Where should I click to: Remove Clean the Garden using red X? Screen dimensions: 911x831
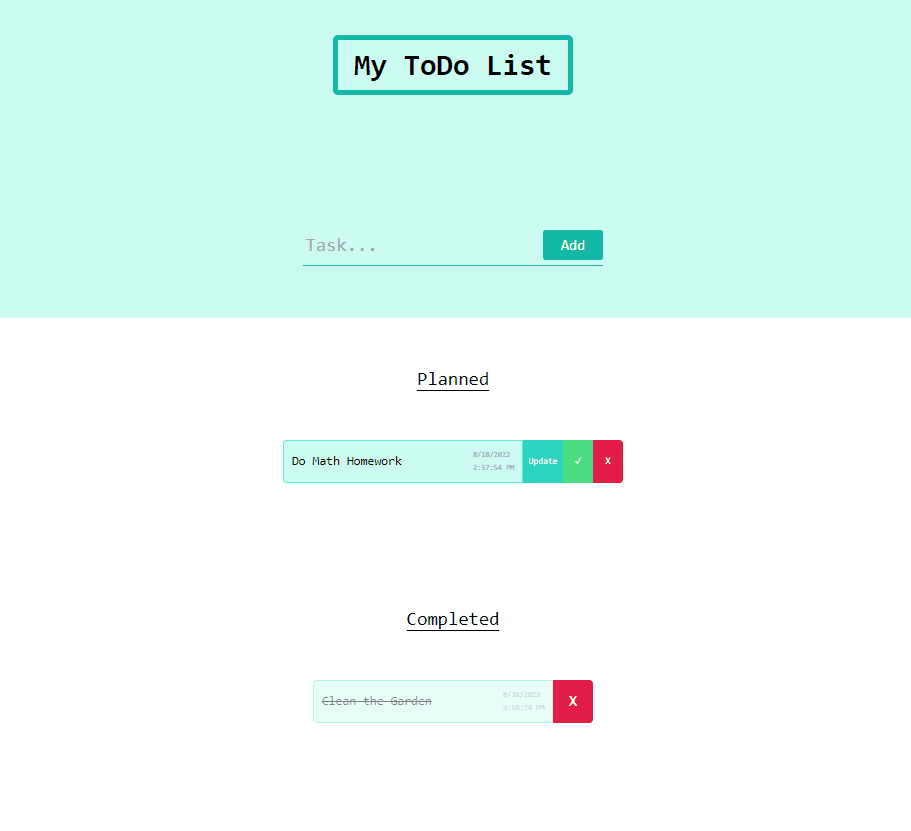point(572,701)
